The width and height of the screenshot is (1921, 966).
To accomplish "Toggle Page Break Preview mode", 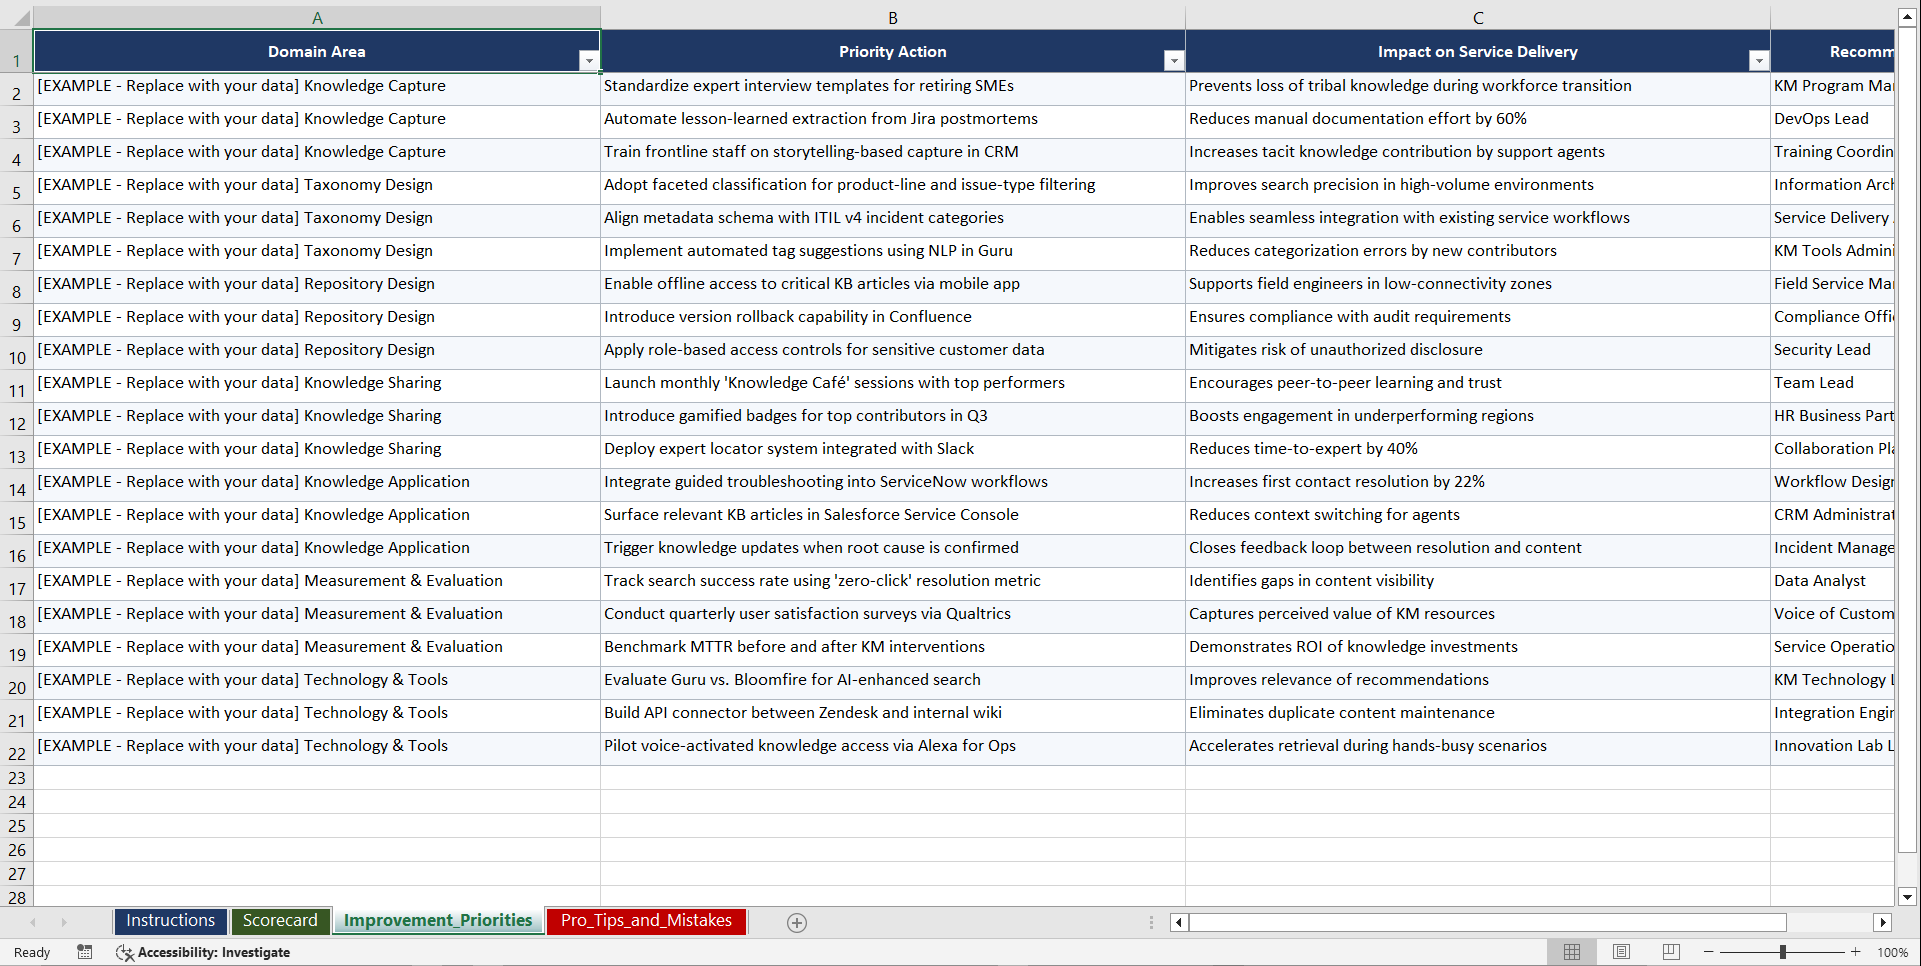I will (x=1670, y=952).
